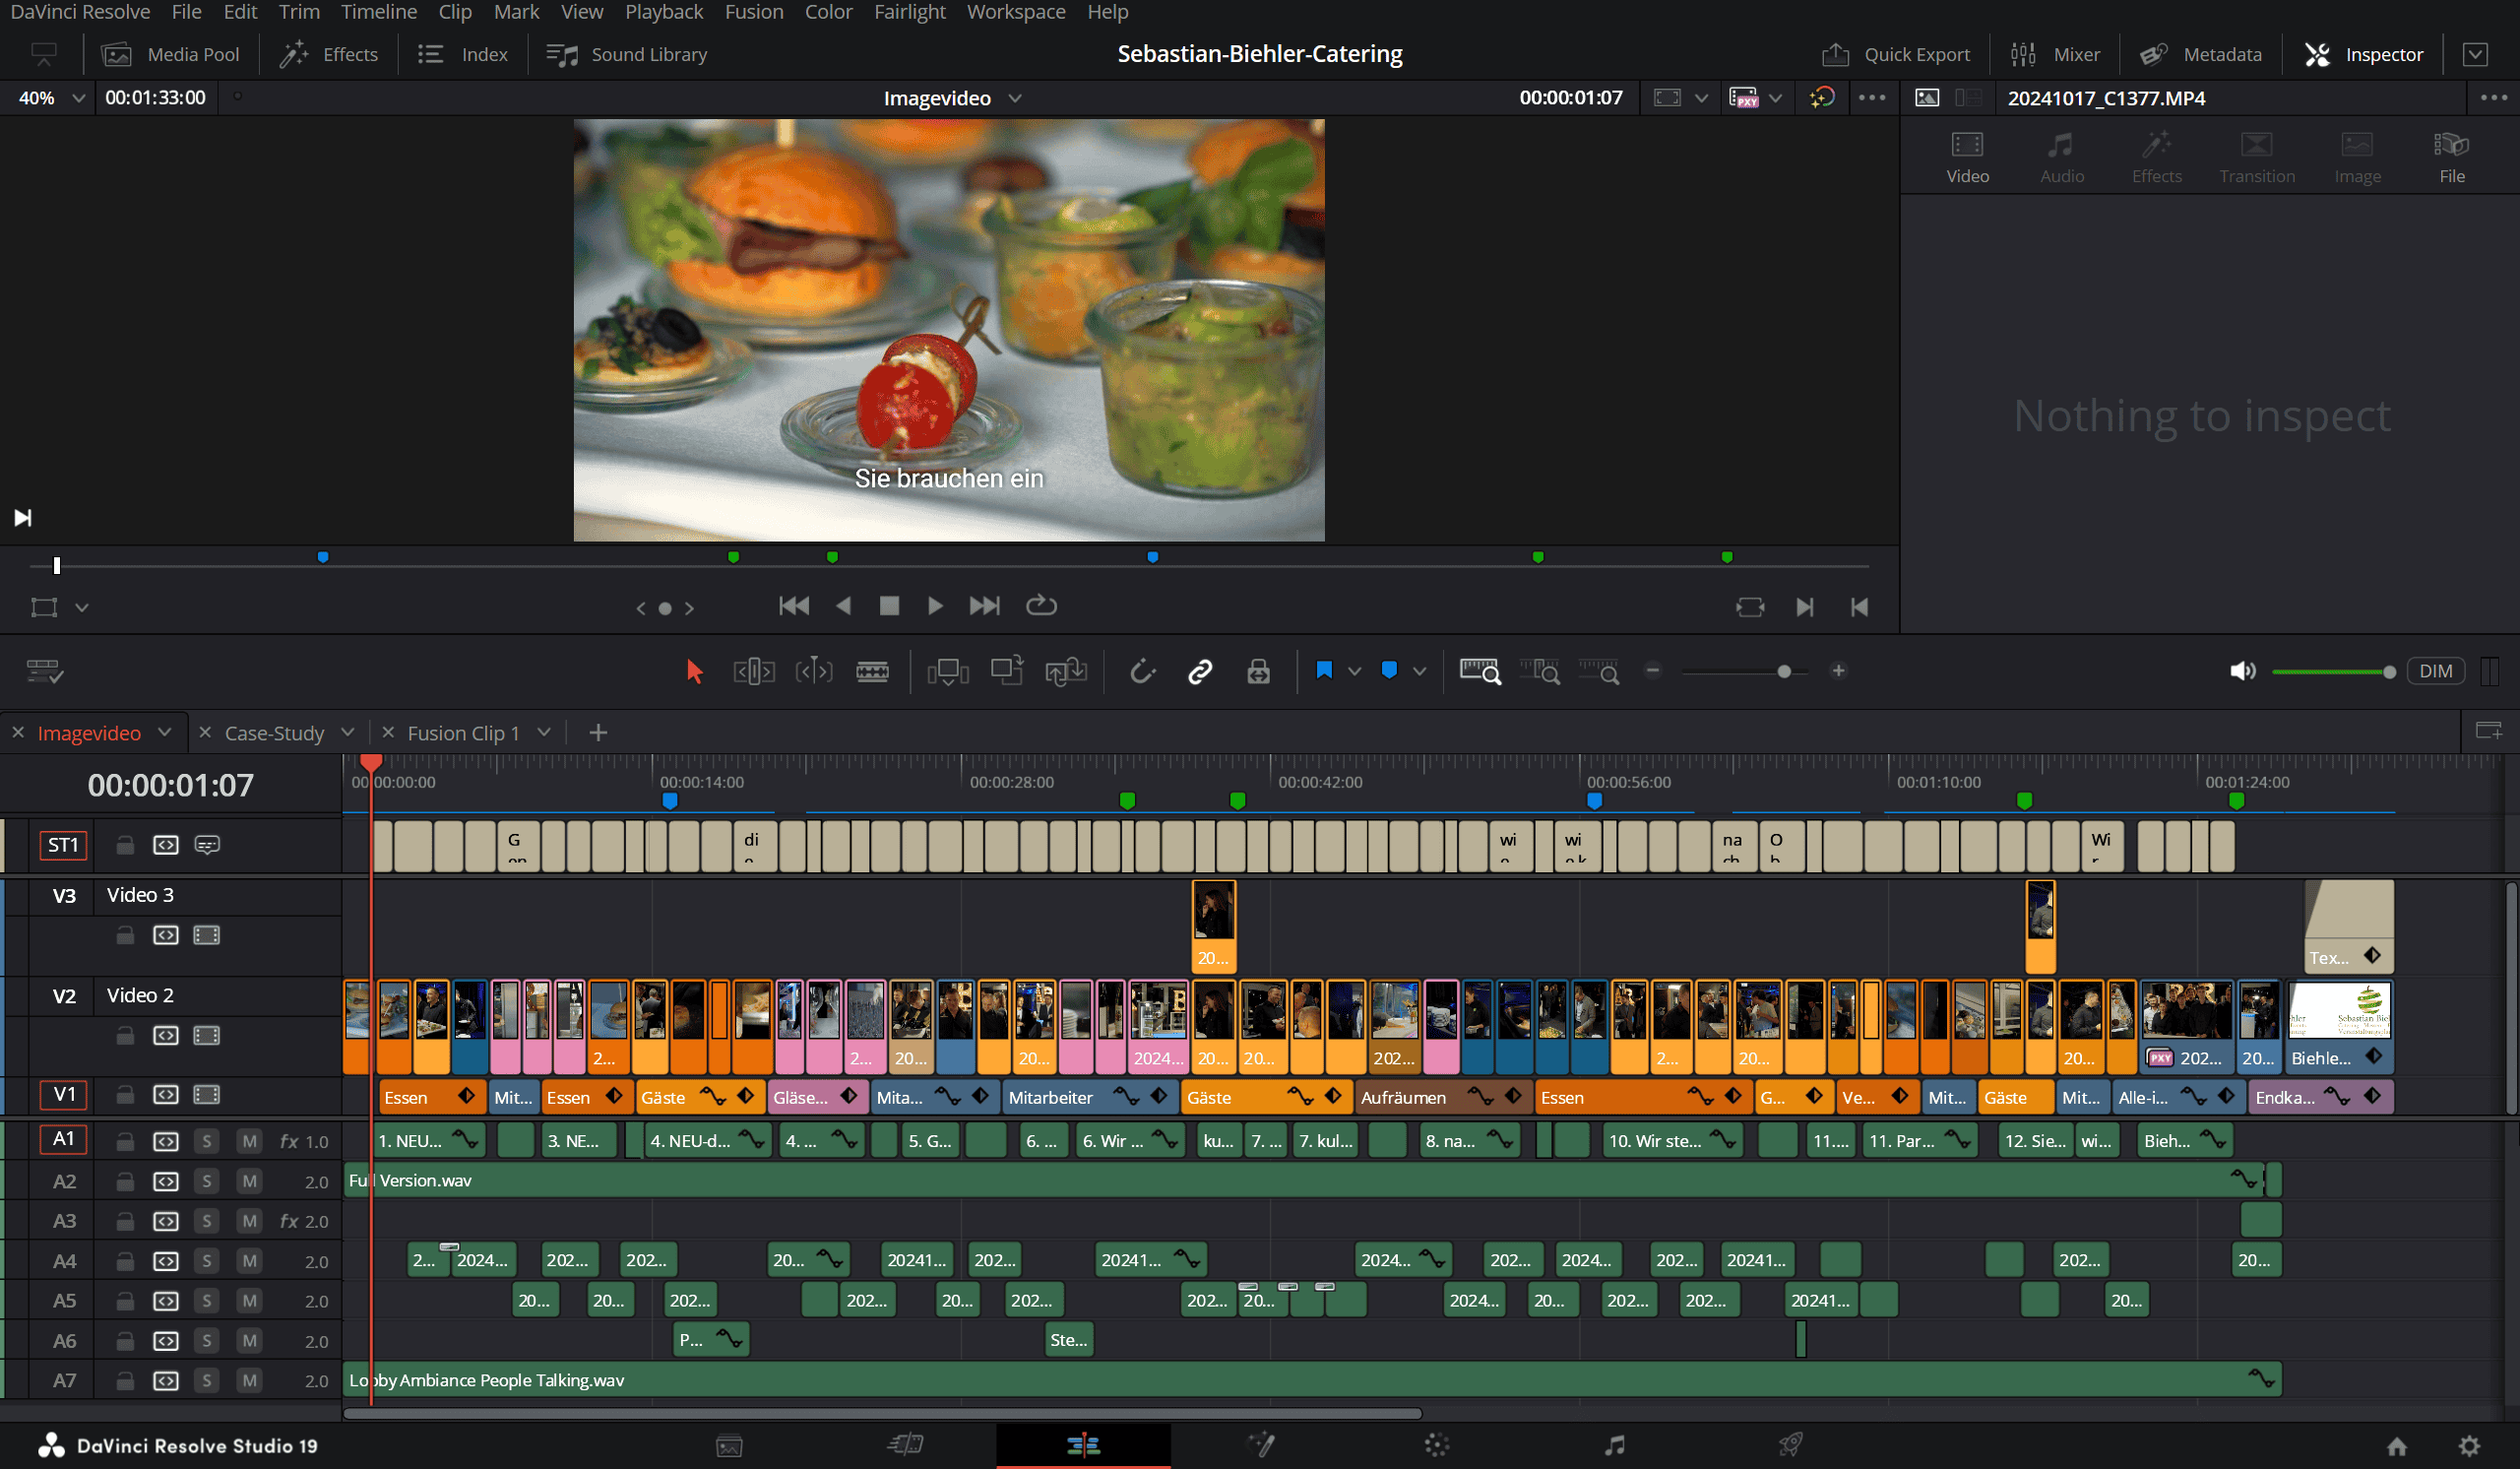
Task: Mute audio track A1
Action: pyautogui.click(x=249, y=1141)
